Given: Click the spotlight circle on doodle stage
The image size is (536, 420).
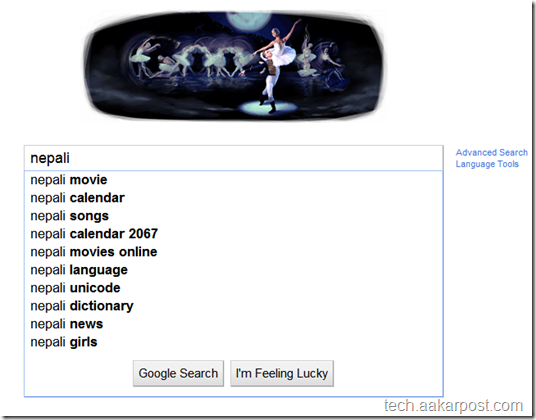Looking at the screenshot, I should point(269,107).
